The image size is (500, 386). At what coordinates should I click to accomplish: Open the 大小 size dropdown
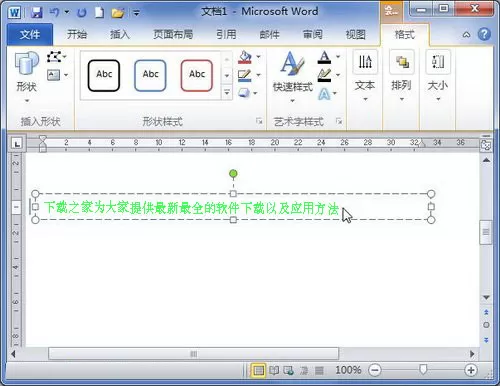(x=438, y=76)
